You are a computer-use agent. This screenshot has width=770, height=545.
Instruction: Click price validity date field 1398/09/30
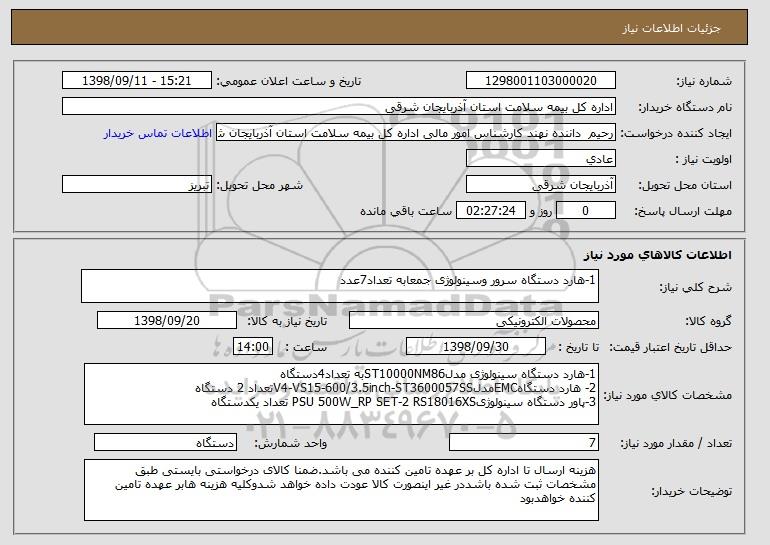[x=476, y=347]
